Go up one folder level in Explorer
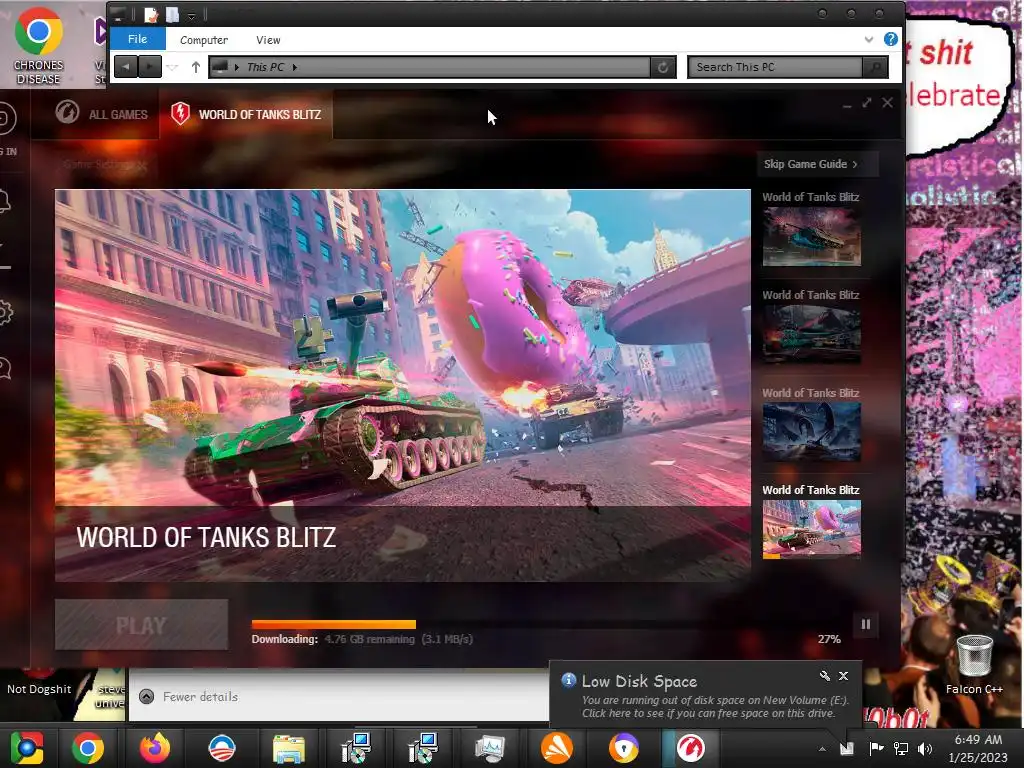Image resolution: width=1024 pixels, height=768 pixels. click(x=195, y=67)
